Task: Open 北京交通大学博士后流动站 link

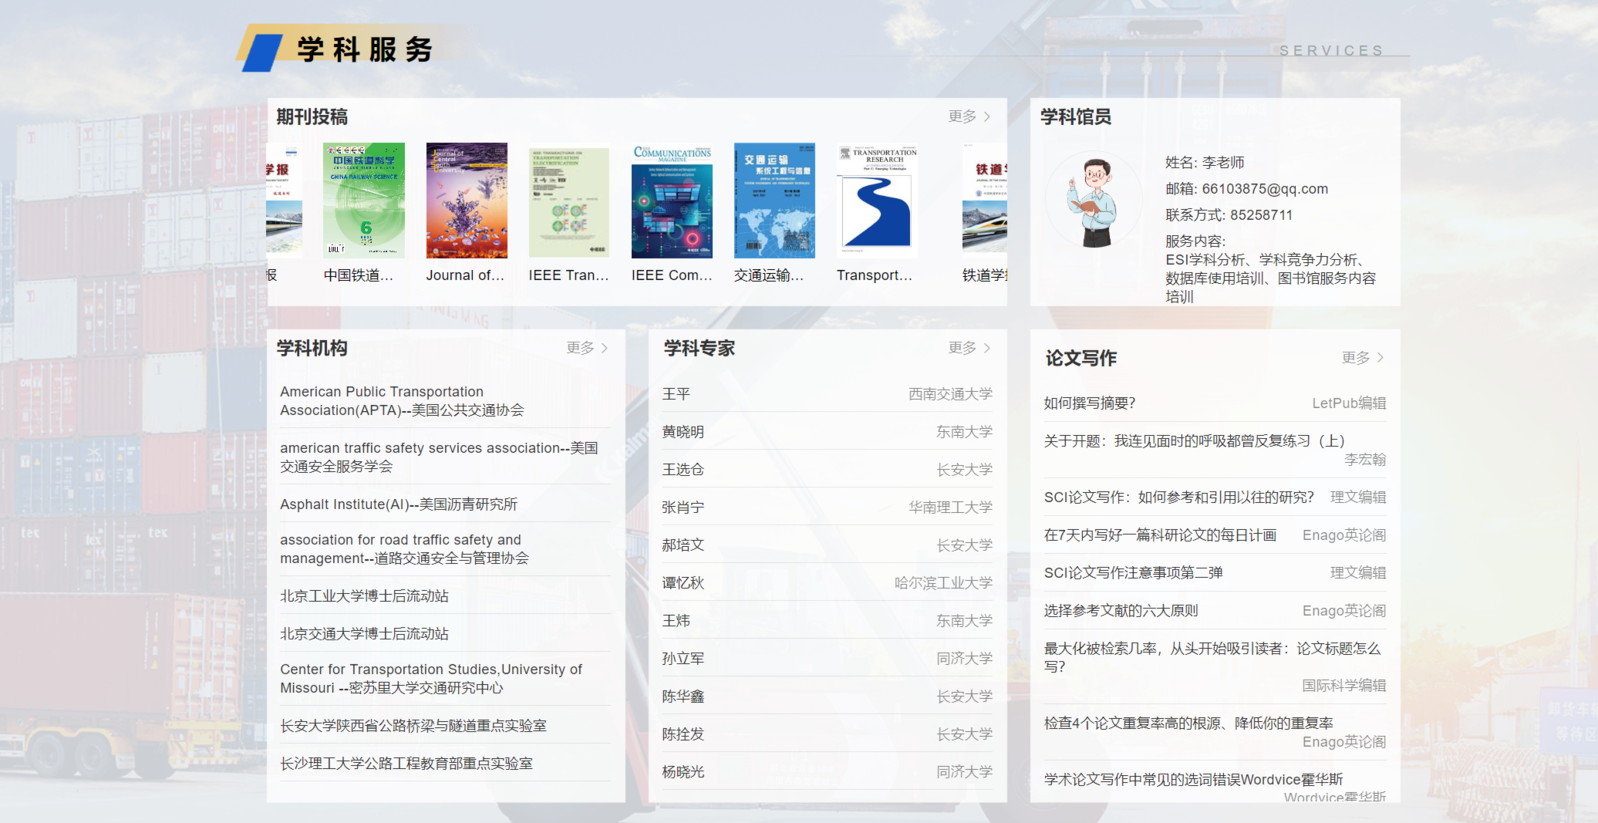Action: point(364,634)
